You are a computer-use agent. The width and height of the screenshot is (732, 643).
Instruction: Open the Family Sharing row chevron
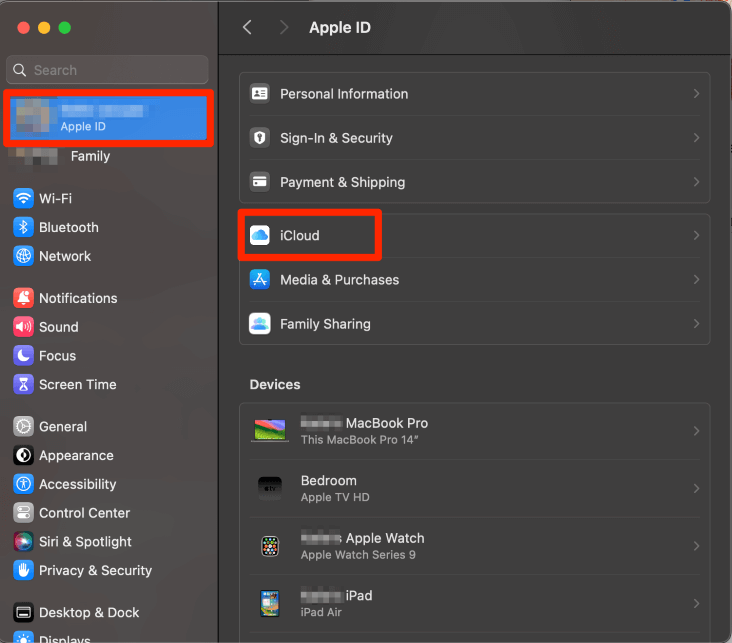(696, 324)
